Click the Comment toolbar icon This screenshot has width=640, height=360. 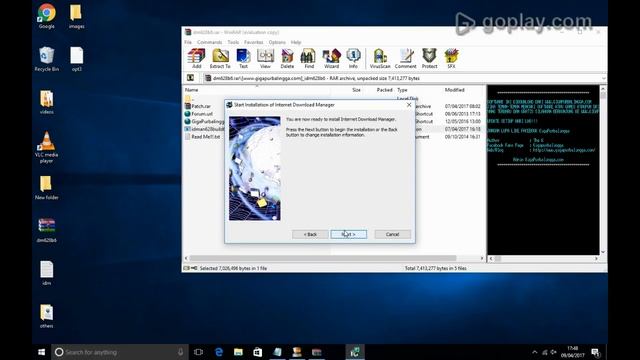pyautogui.click(x=406, y=58)
